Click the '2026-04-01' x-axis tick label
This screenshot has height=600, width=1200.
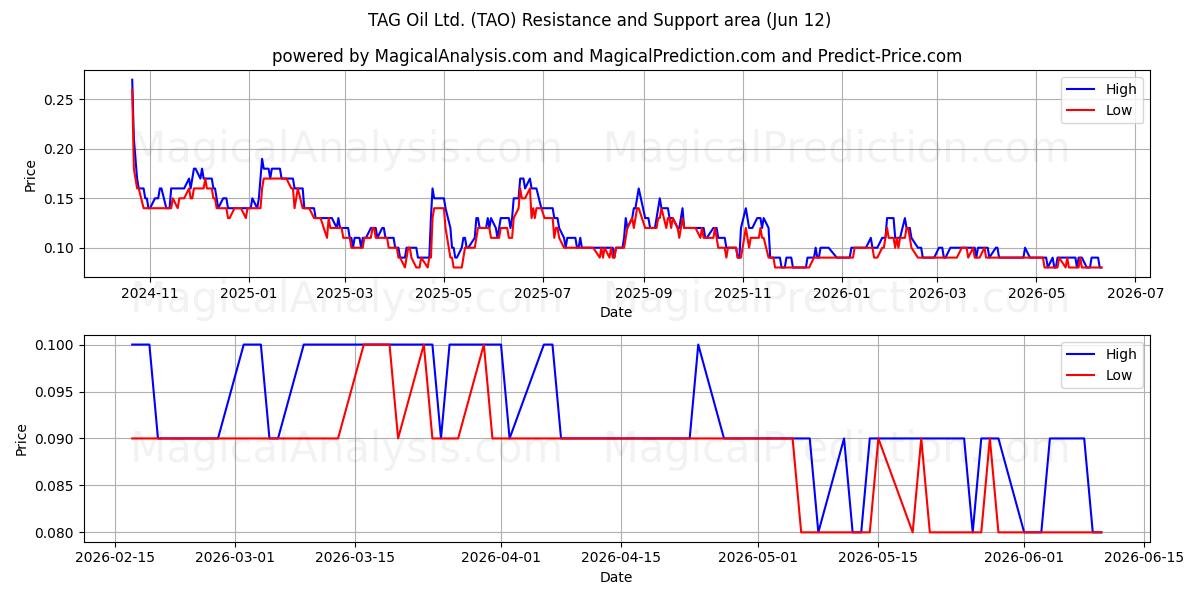click(x=501, y=558)
